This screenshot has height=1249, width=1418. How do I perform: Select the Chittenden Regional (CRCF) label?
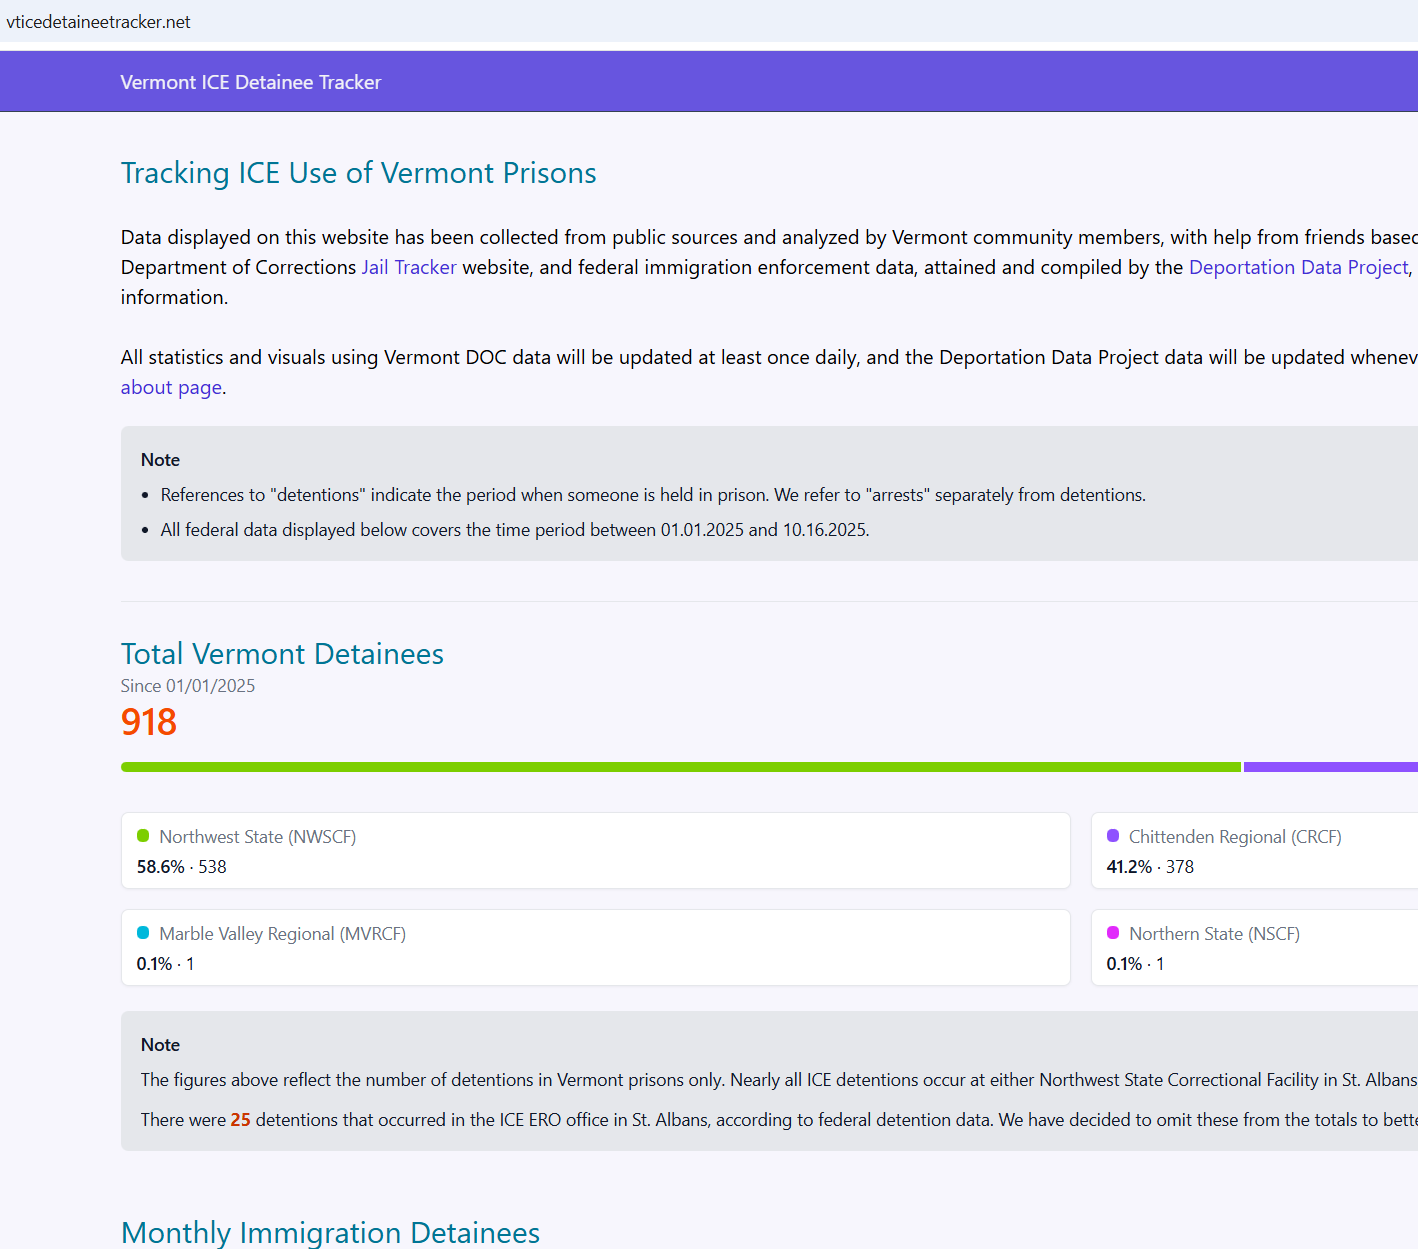1235,837
